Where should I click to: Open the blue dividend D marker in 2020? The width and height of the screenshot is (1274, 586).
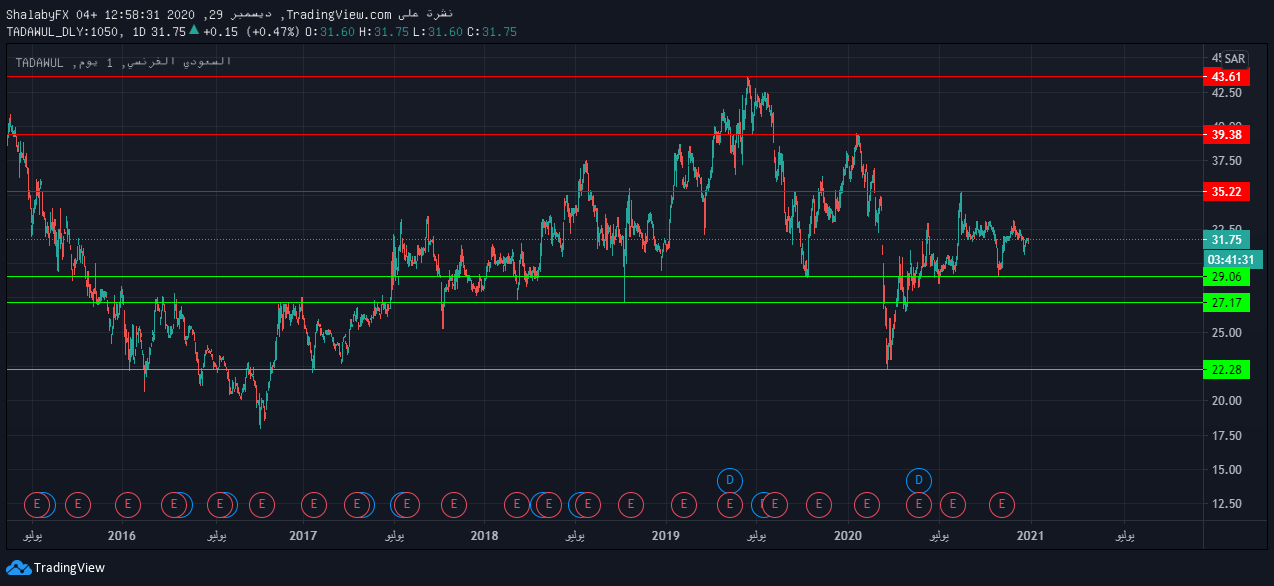click(x=919, y=480)
